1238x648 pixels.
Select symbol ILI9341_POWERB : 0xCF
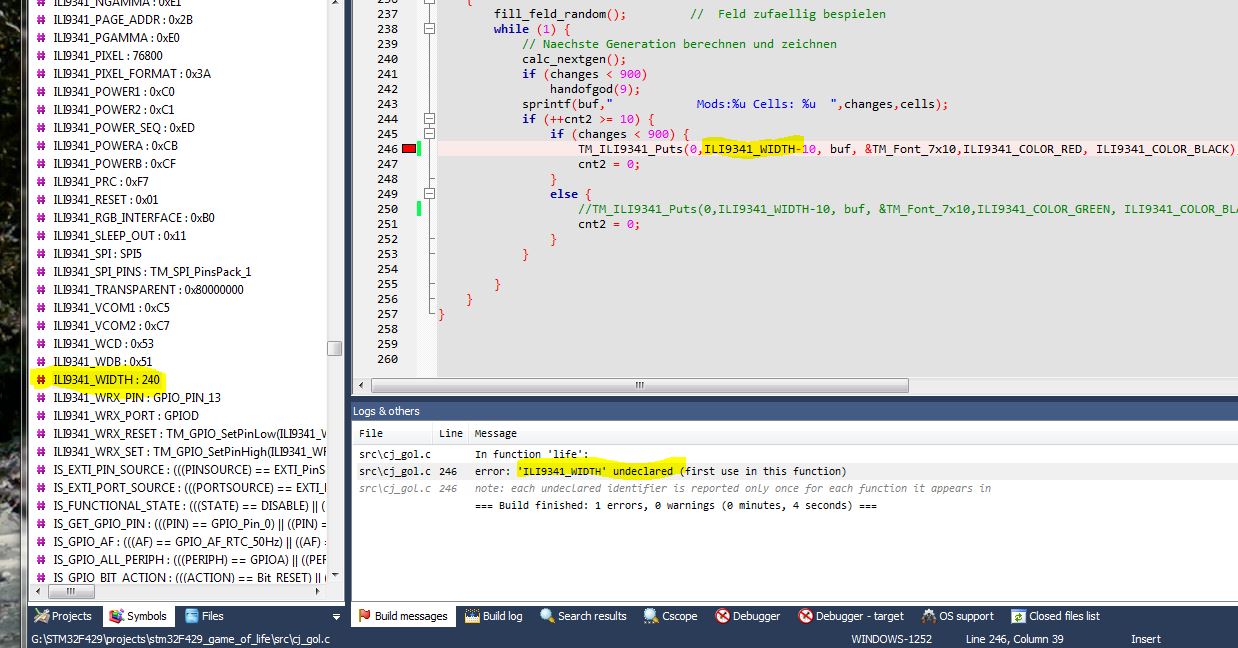(115, 164)
